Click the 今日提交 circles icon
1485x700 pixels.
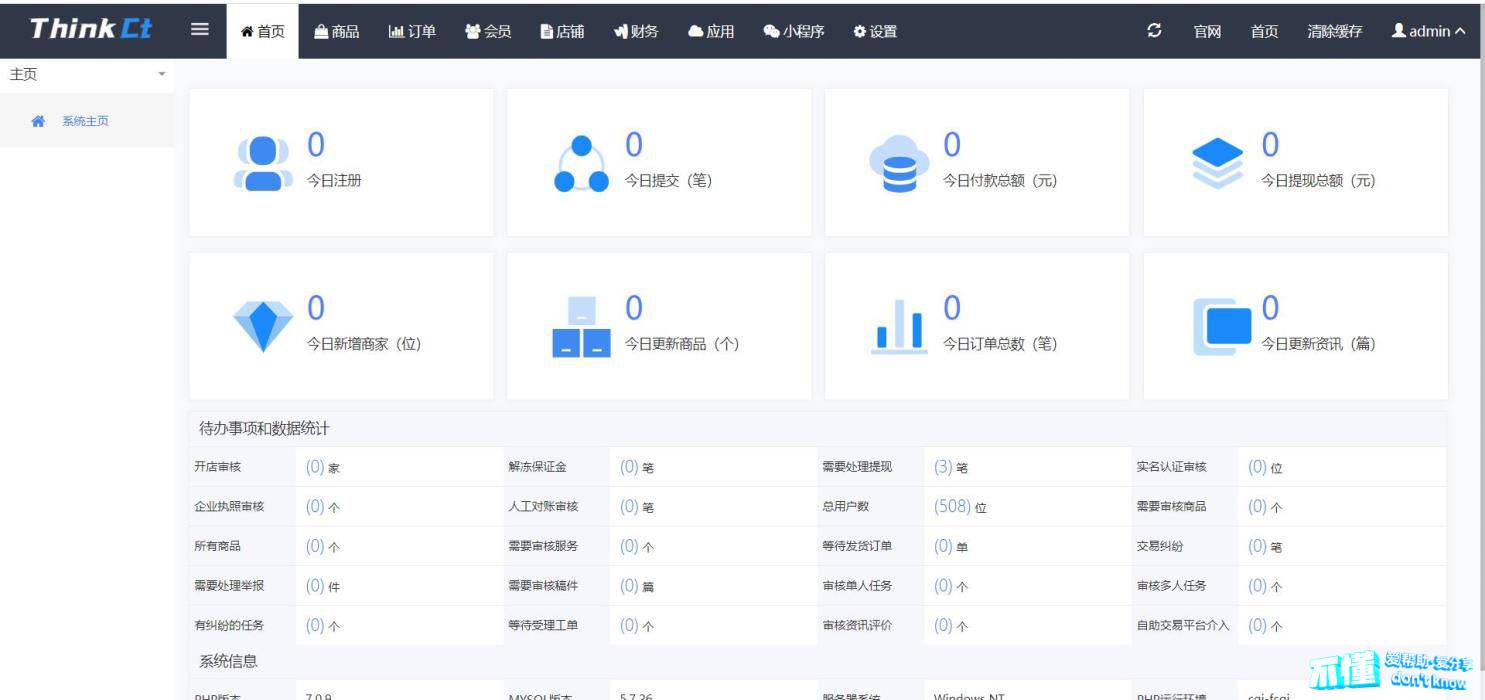581,164
